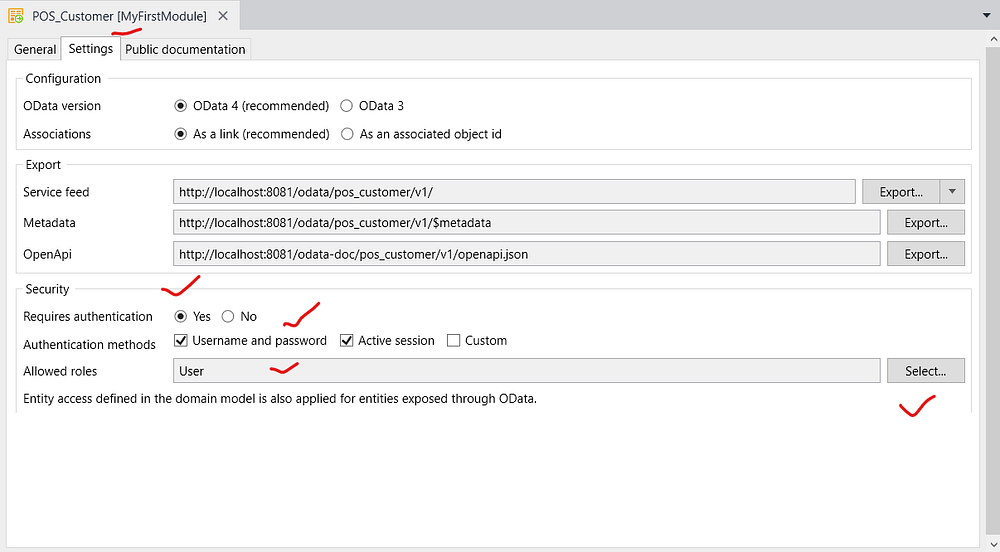Toggle Username and password checkbox
Viewport: 1000px width, 552px height.
click(181, 341)
